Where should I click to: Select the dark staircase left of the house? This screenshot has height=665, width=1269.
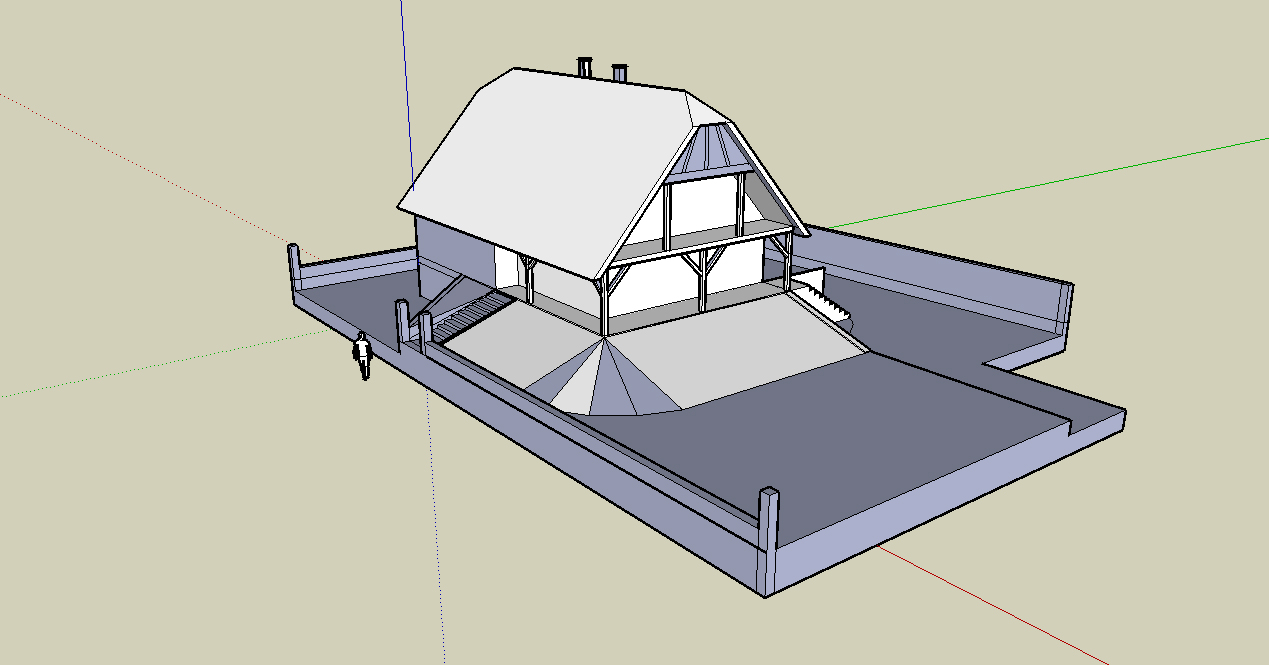point(470,313)
